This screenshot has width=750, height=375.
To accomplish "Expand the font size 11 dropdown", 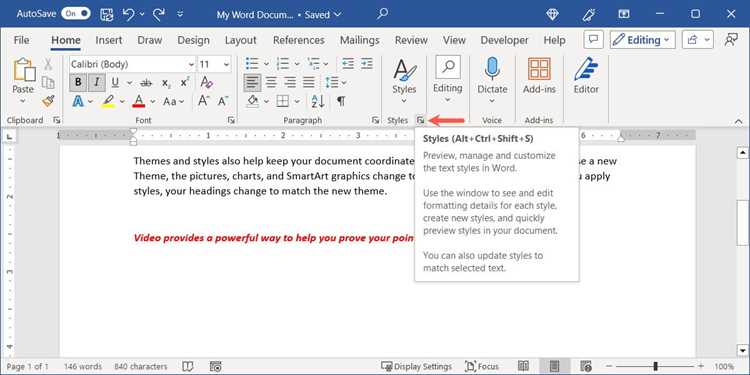I will pos(226,64).
